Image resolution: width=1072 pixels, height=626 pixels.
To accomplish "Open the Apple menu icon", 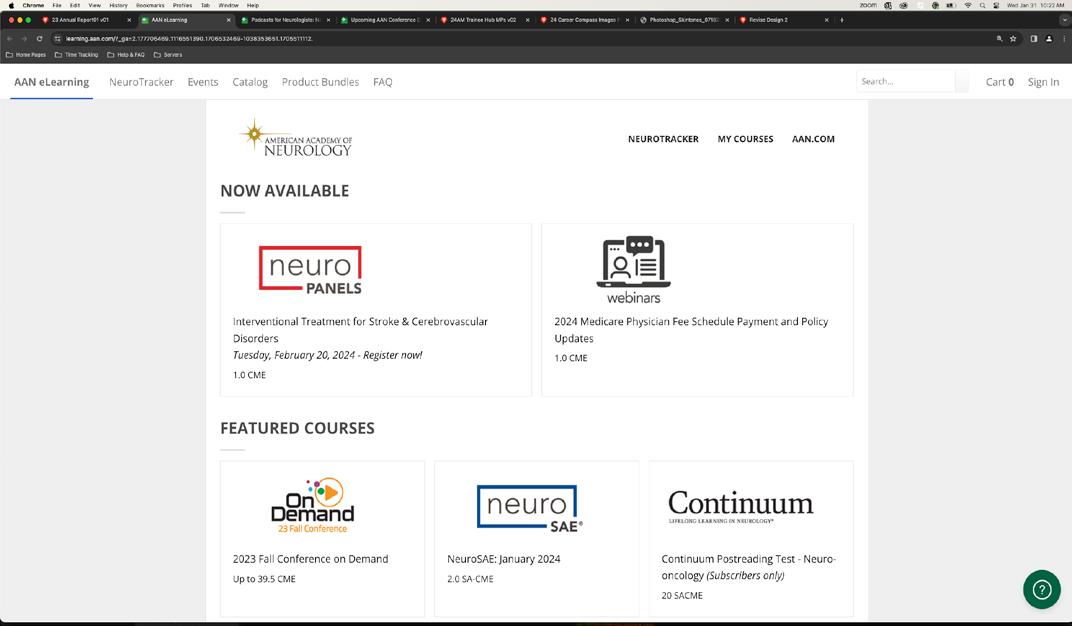I will [x=11, y=5].
